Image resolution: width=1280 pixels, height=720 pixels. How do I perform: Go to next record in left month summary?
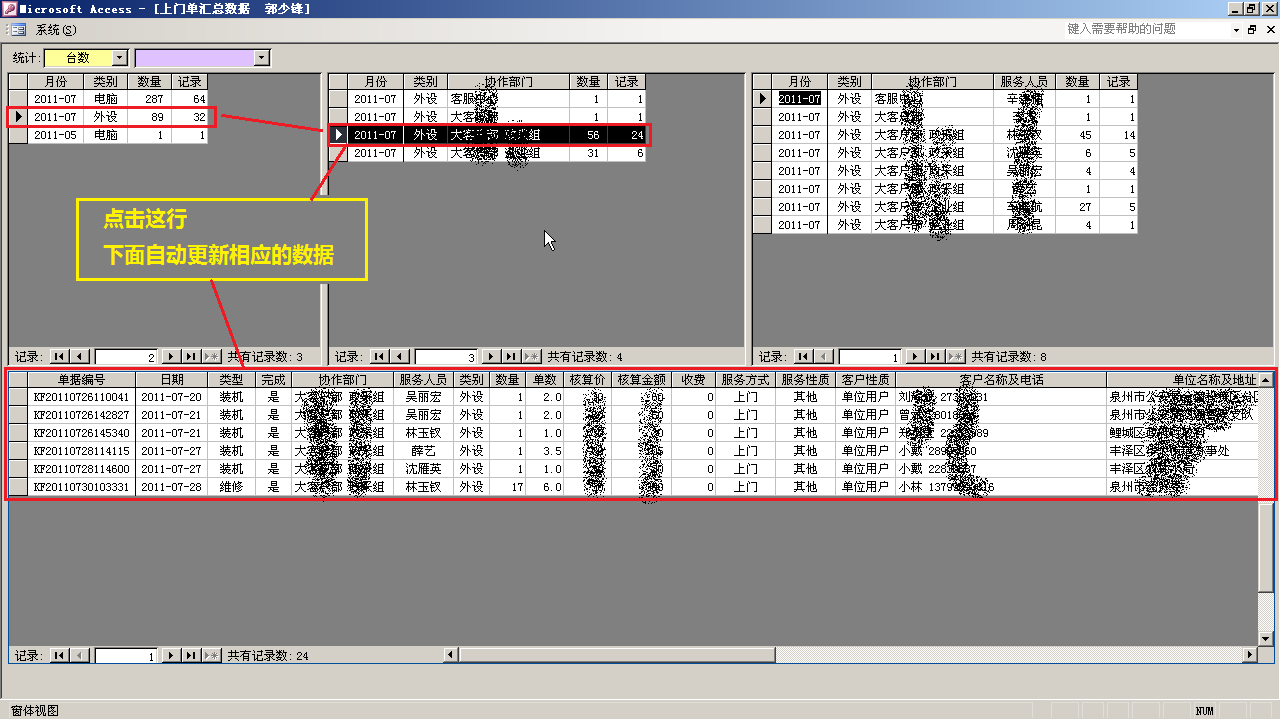click(170, 356)
